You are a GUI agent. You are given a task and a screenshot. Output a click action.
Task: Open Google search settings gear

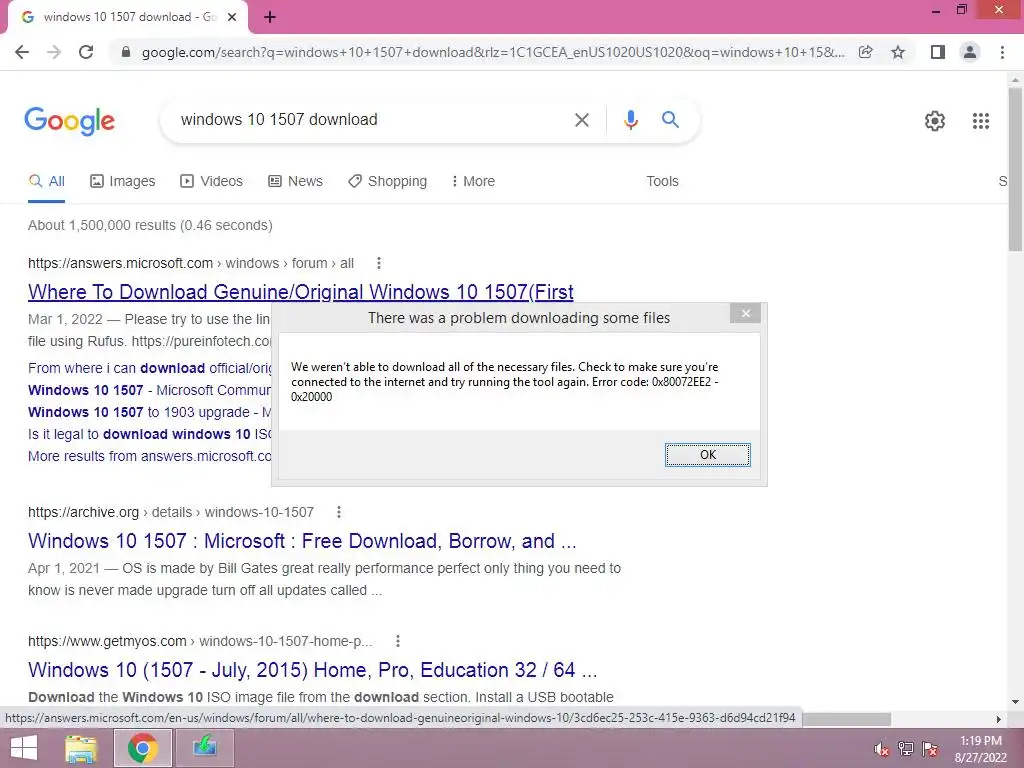(x=935, y=121)
